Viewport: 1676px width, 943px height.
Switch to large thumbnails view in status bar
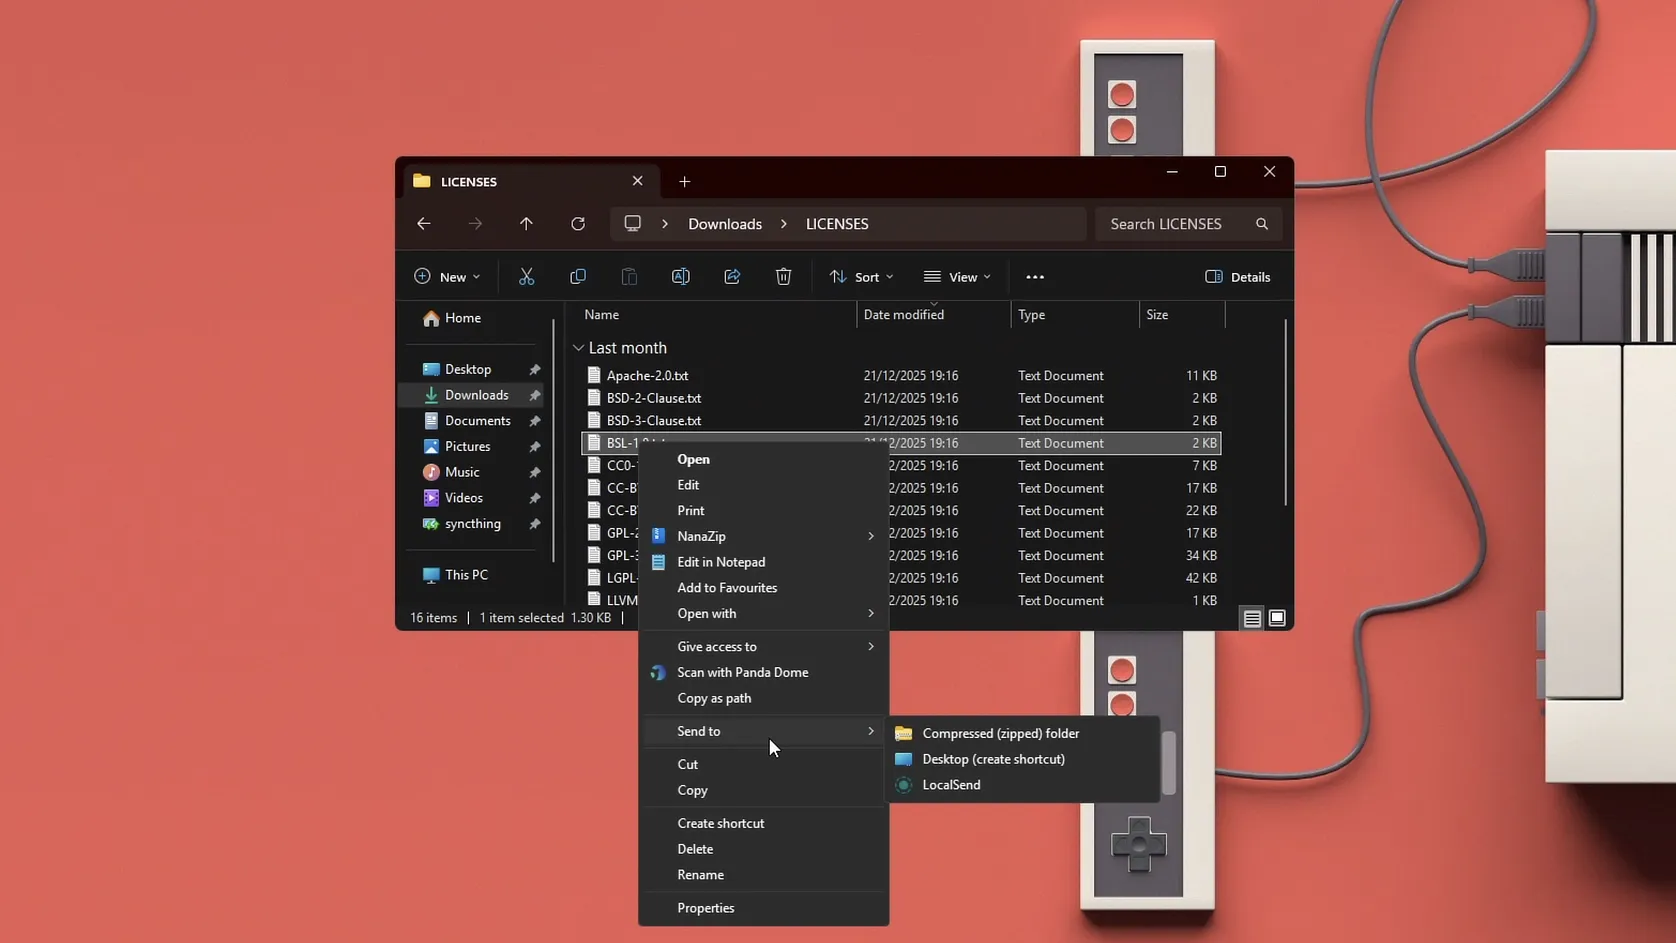coord(1277,618)
